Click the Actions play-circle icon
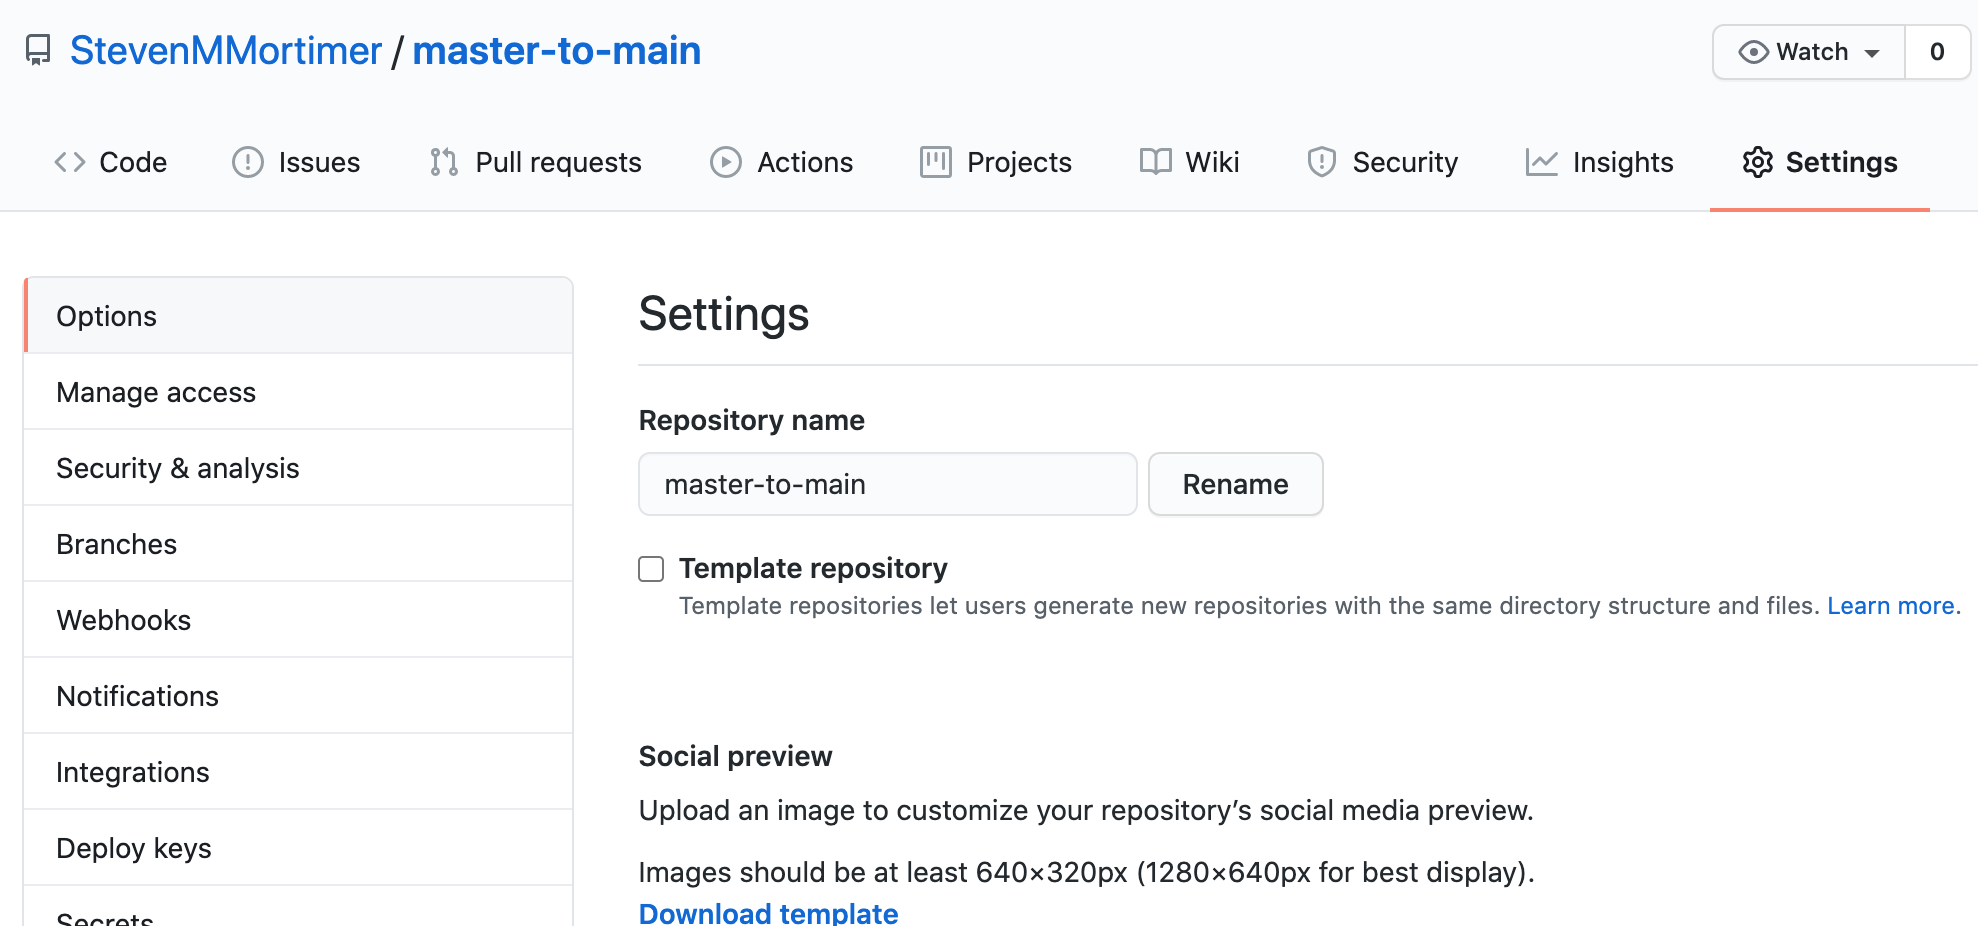 coord(726,162)
